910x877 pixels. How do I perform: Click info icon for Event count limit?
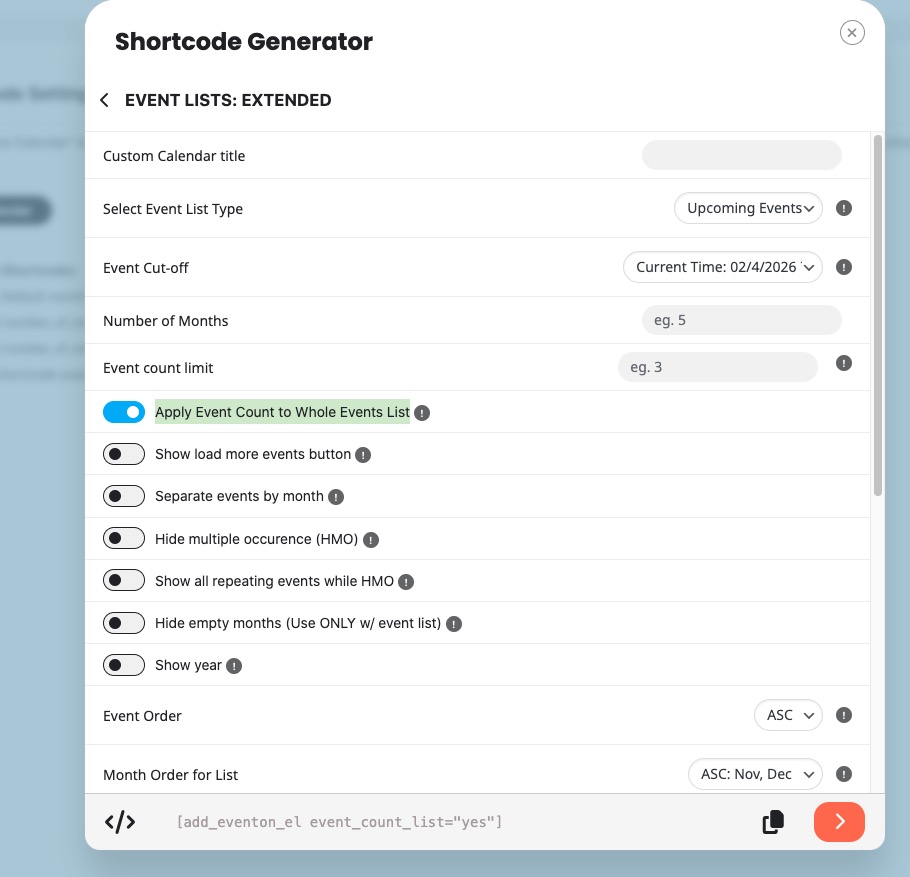(x=844, y=363)
